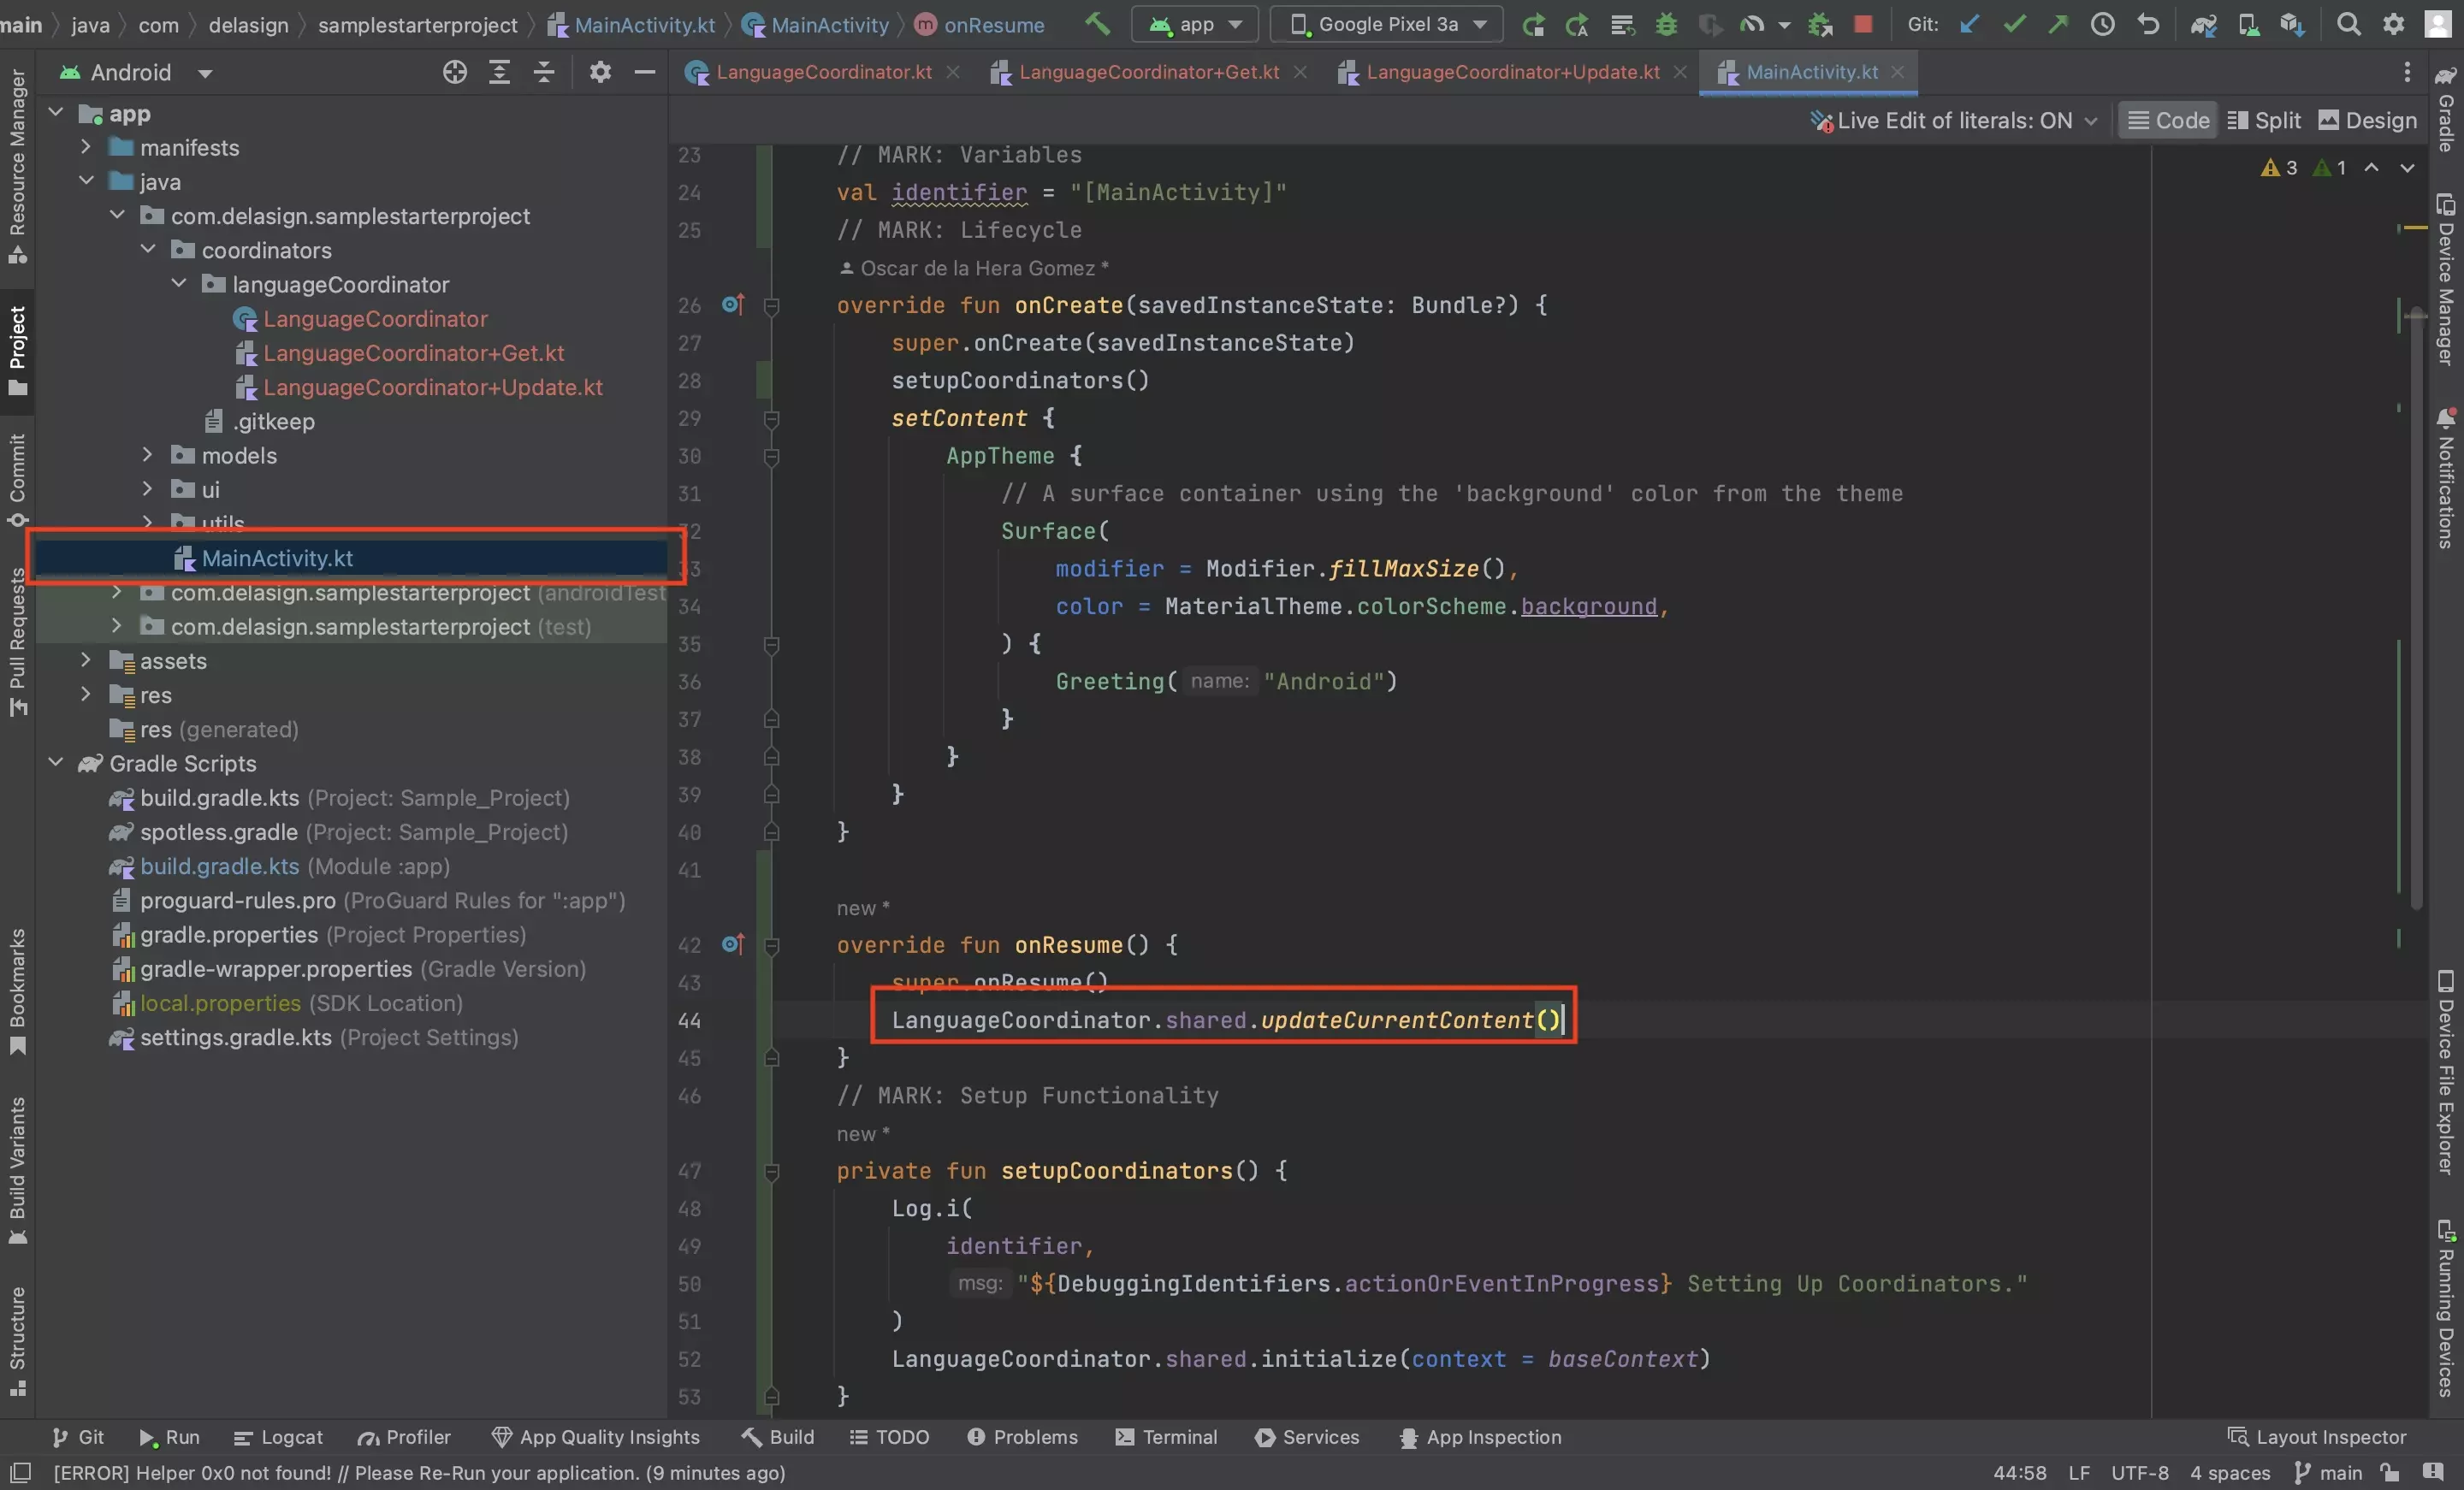Expand the Gradle Scripts section
The width and height of the screenshot is (2464, 1490).
(x=58, y=764)
